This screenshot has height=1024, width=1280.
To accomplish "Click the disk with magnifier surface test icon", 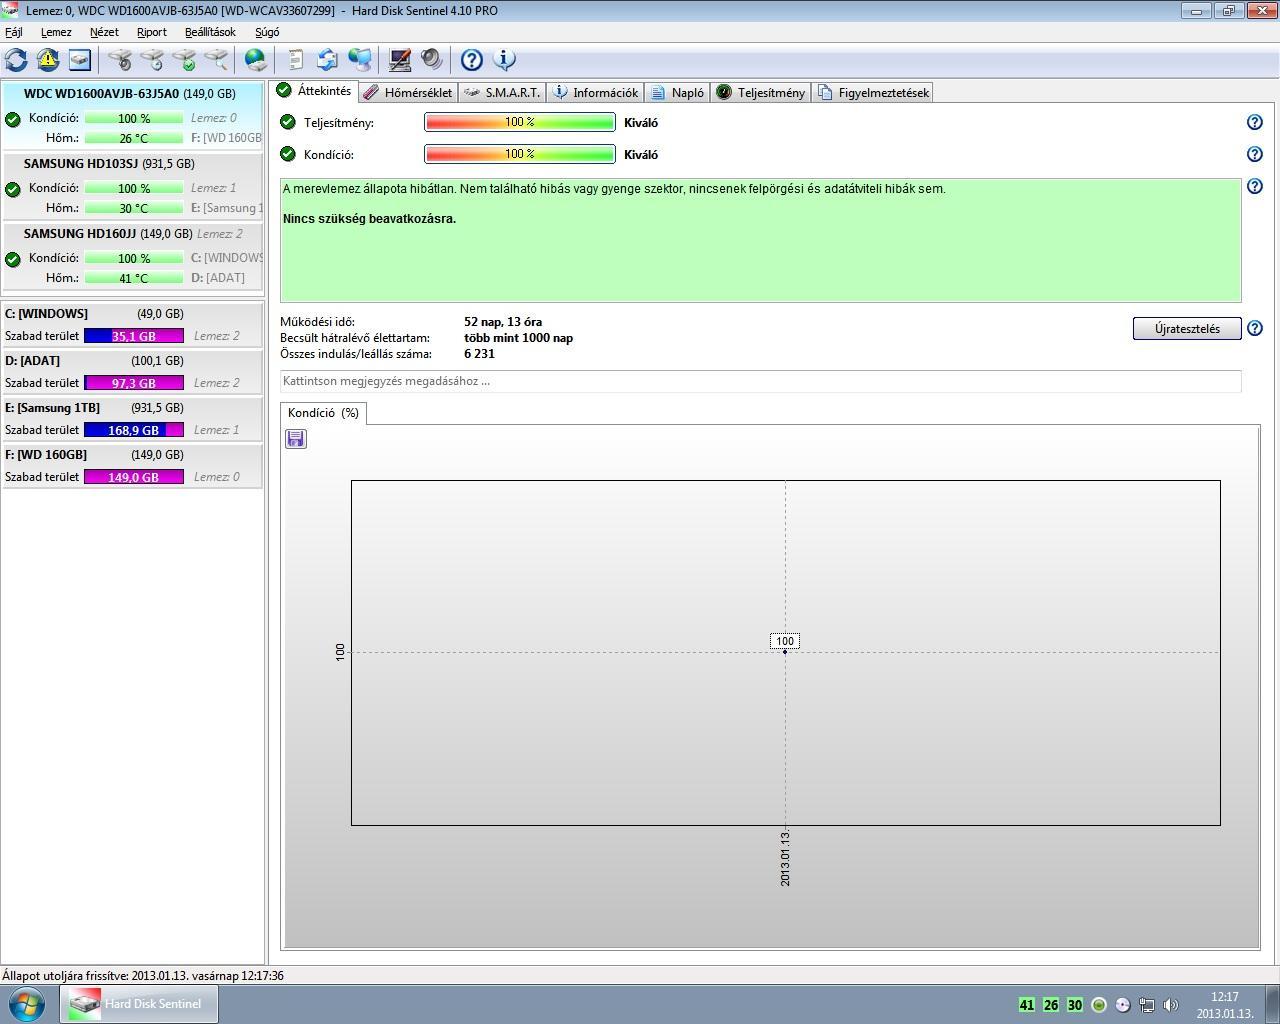I will coord(216,60).
